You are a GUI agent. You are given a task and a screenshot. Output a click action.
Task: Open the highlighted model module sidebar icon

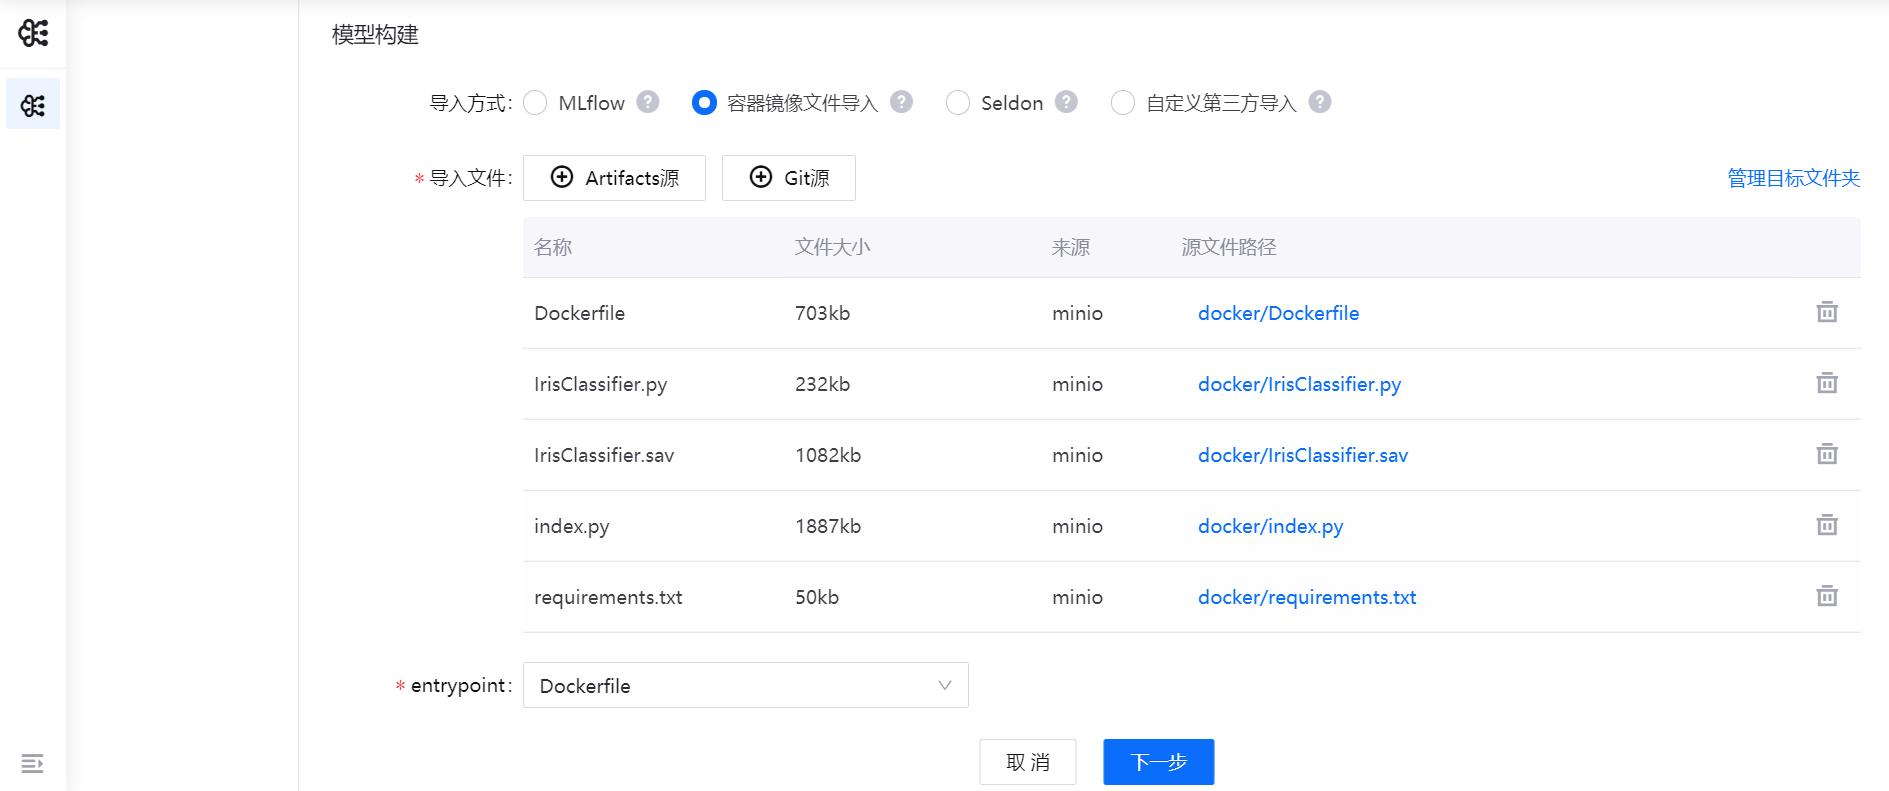click(33, 104)
